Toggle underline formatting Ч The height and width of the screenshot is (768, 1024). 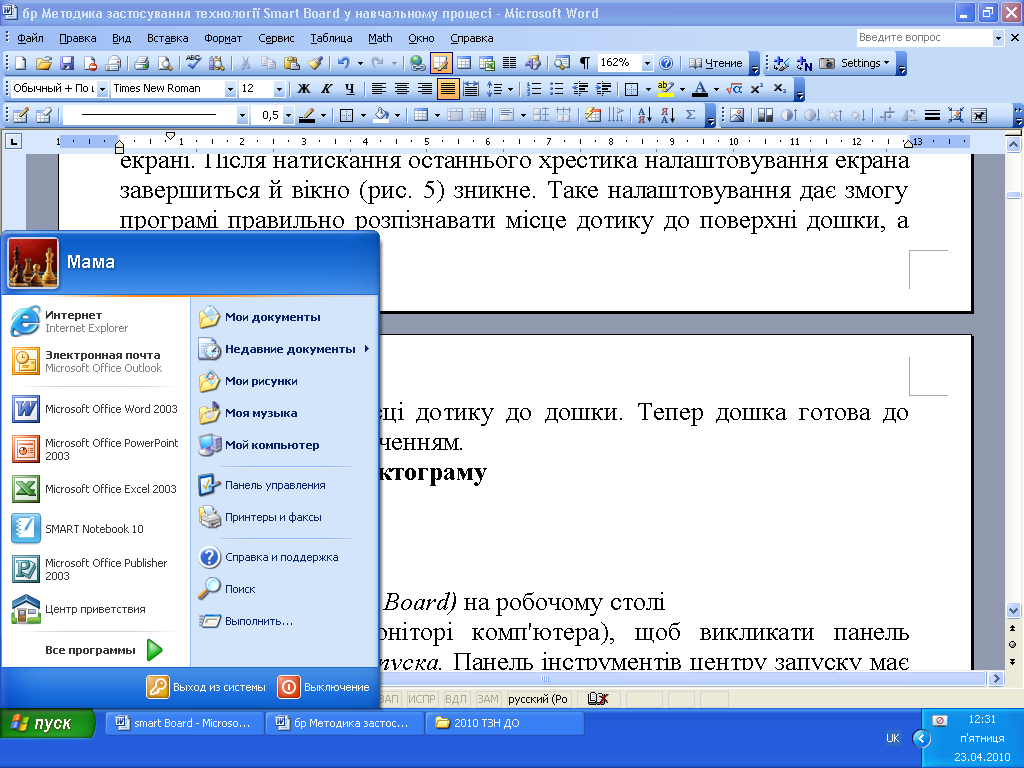click(349, 88)
